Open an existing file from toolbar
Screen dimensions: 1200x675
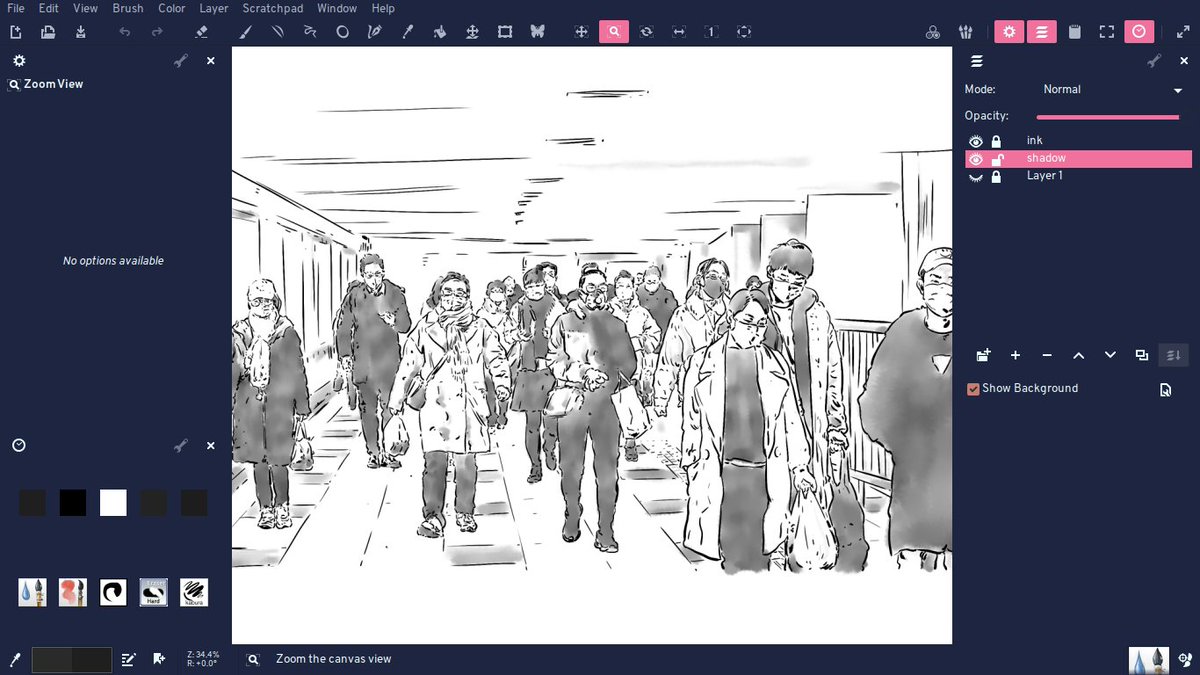(x=47, y=32)
